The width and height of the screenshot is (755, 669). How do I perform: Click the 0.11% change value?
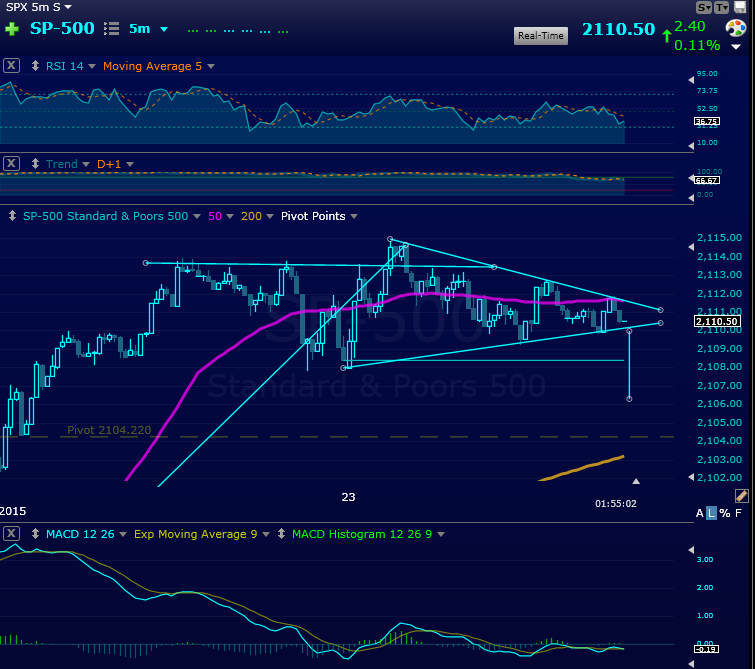click(697, 45)
